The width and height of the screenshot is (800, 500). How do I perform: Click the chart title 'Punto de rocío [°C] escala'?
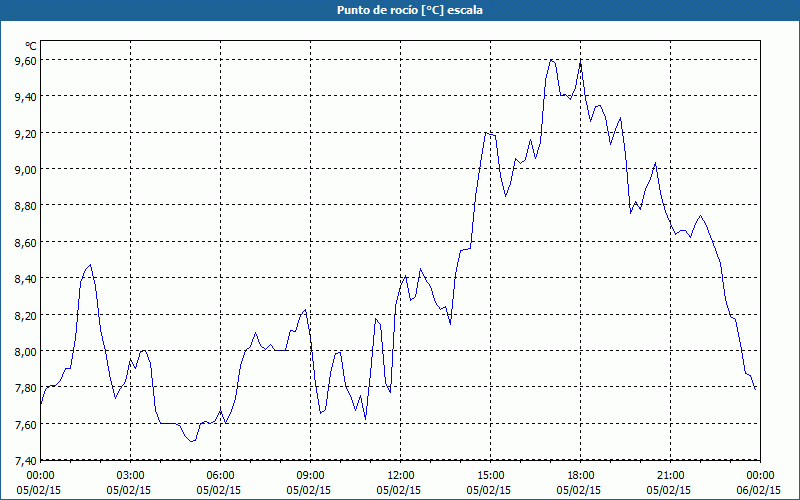[x=410, y=10]
